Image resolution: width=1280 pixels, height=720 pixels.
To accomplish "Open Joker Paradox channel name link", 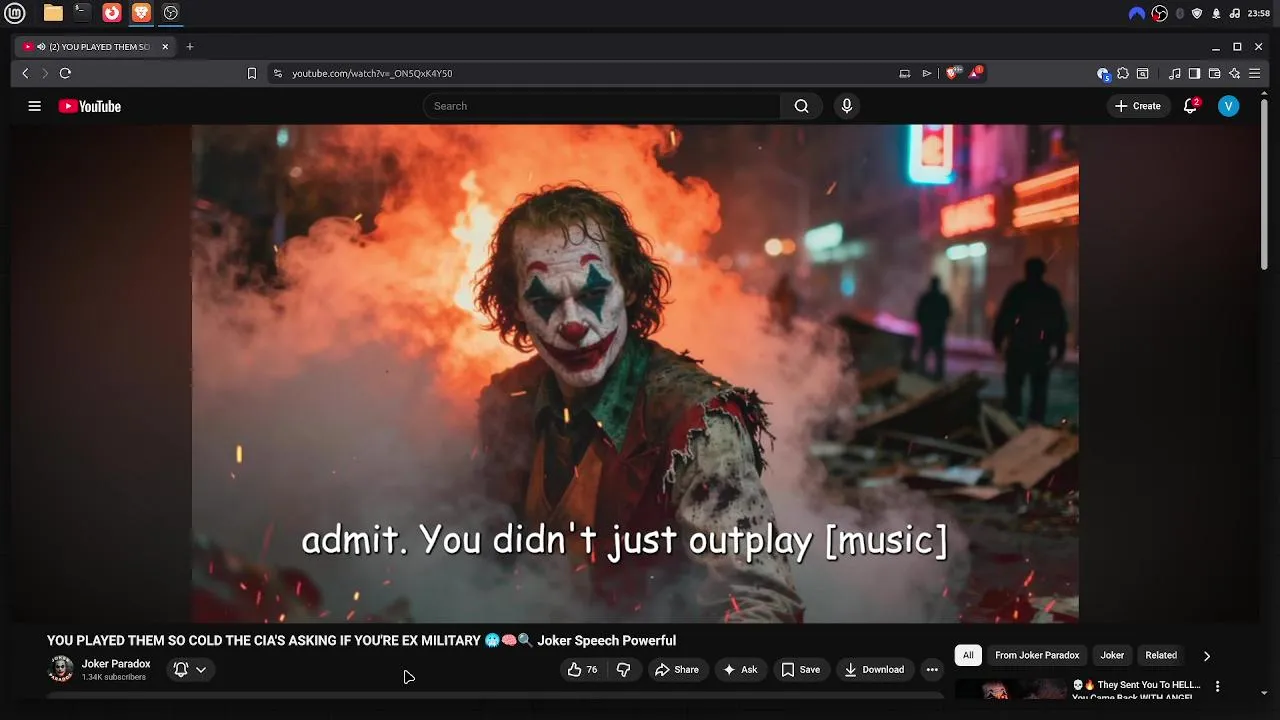I will 116,664.
